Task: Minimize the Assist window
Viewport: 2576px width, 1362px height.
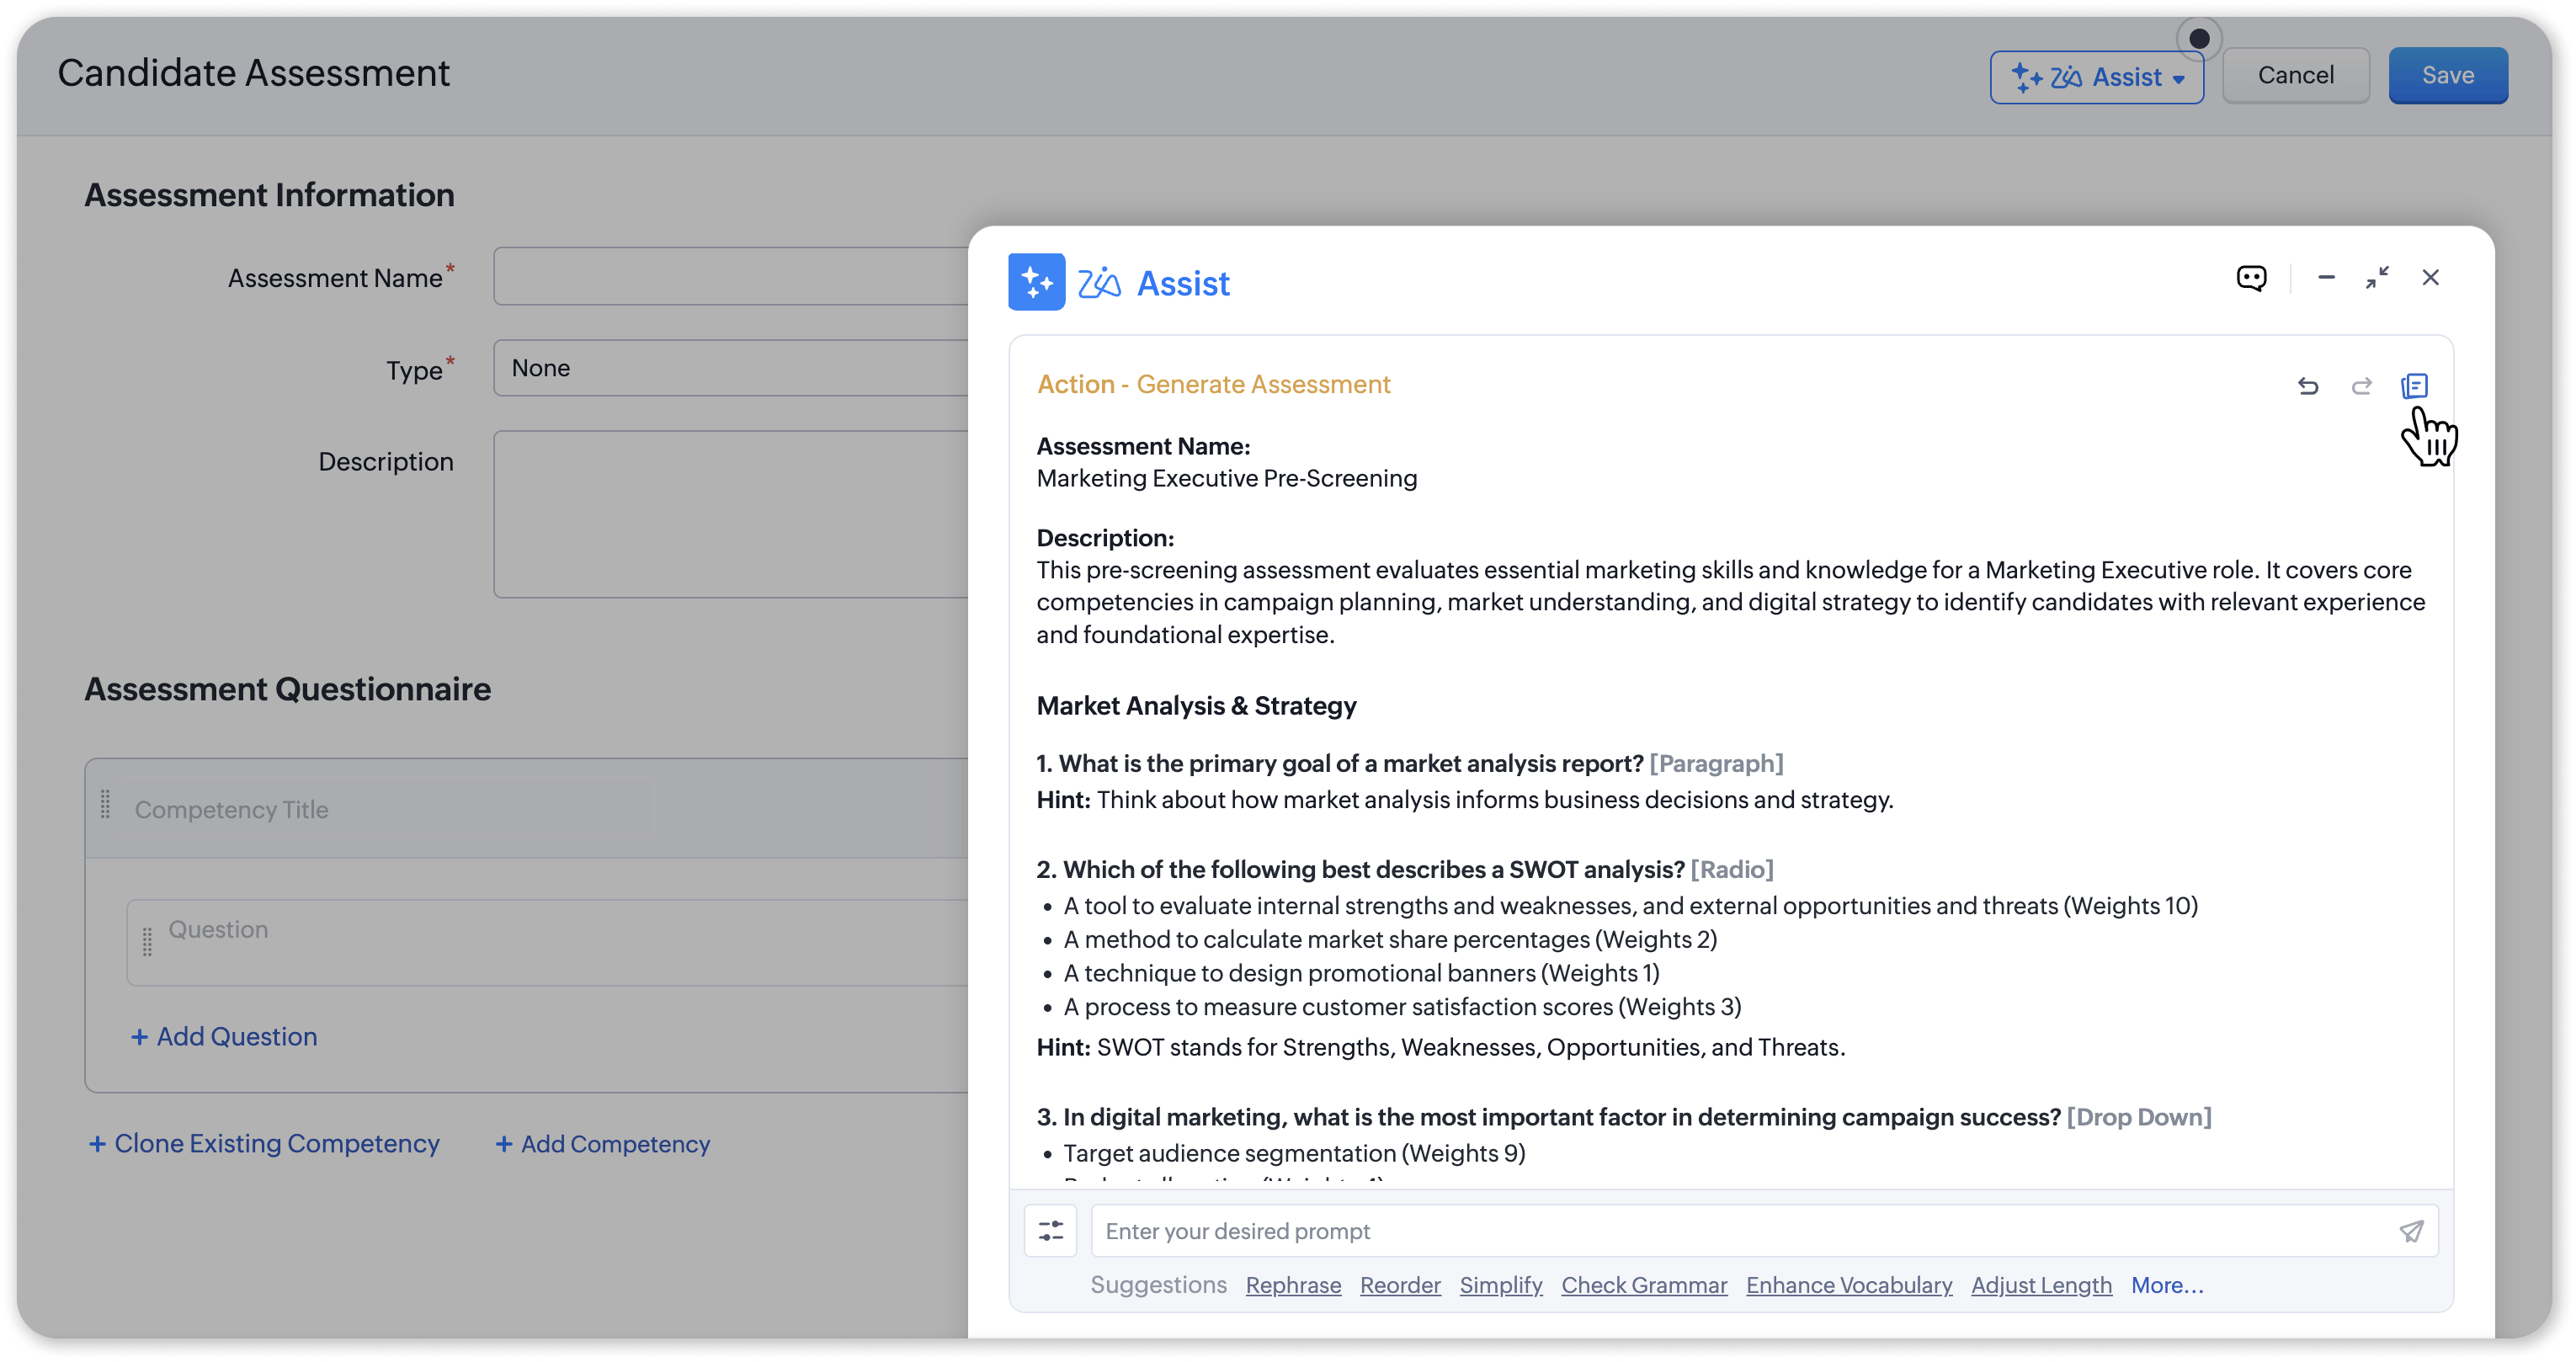Action: [2327, 278]
